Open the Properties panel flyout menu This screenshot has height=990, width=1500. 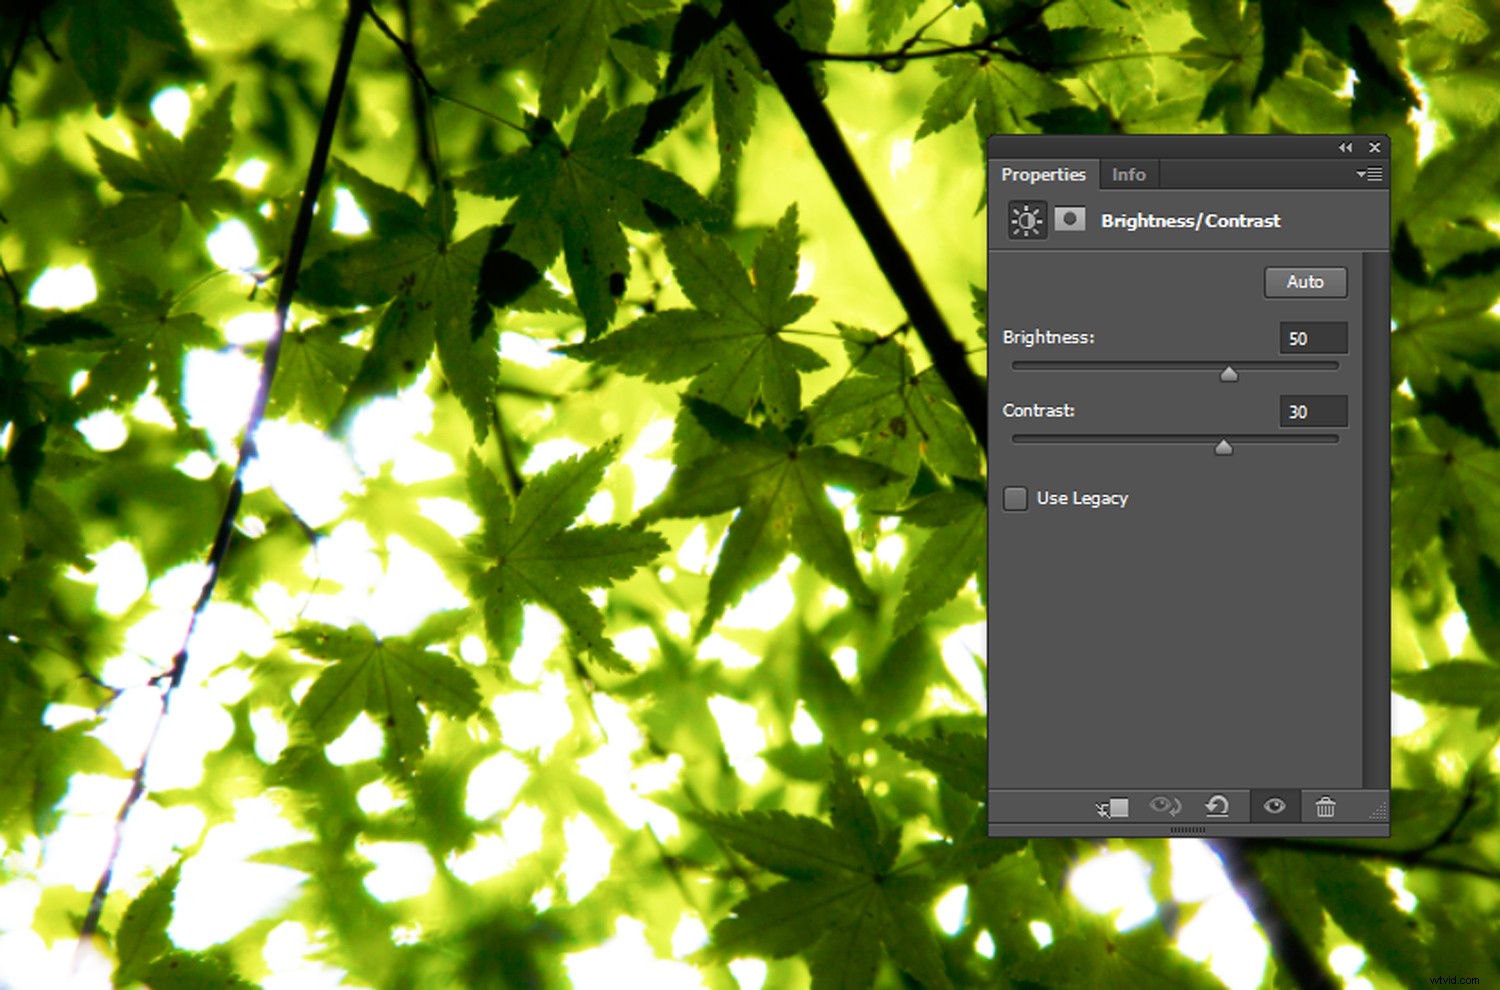(1368, 174)
